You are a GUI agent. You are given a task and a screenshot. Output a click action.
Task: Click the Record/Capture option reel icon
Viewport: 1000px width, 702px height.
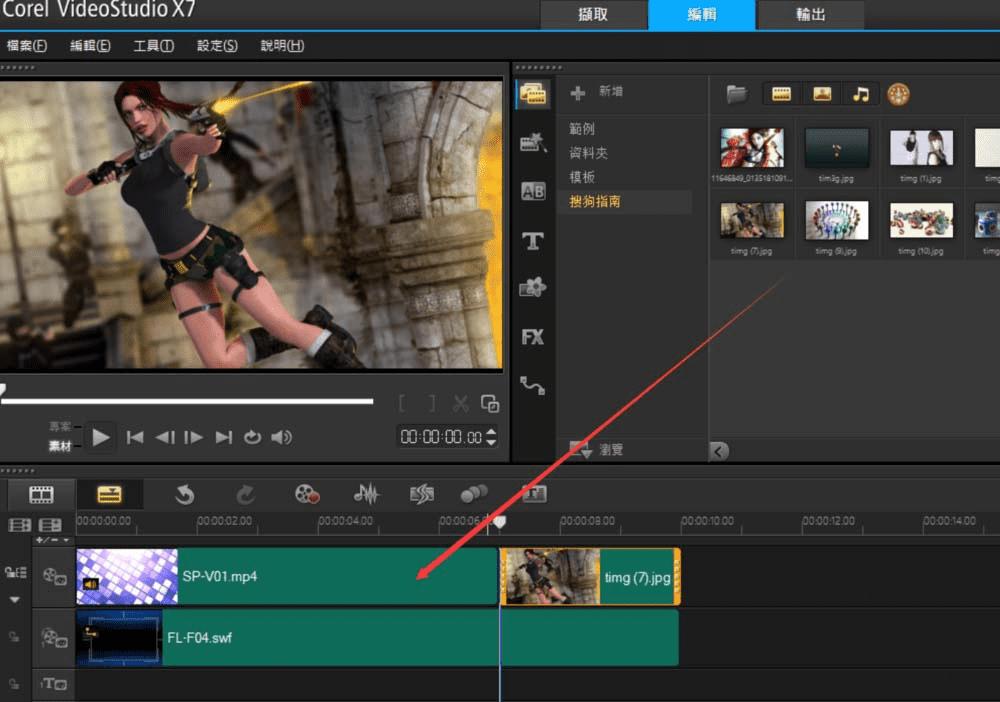point(306,494)
